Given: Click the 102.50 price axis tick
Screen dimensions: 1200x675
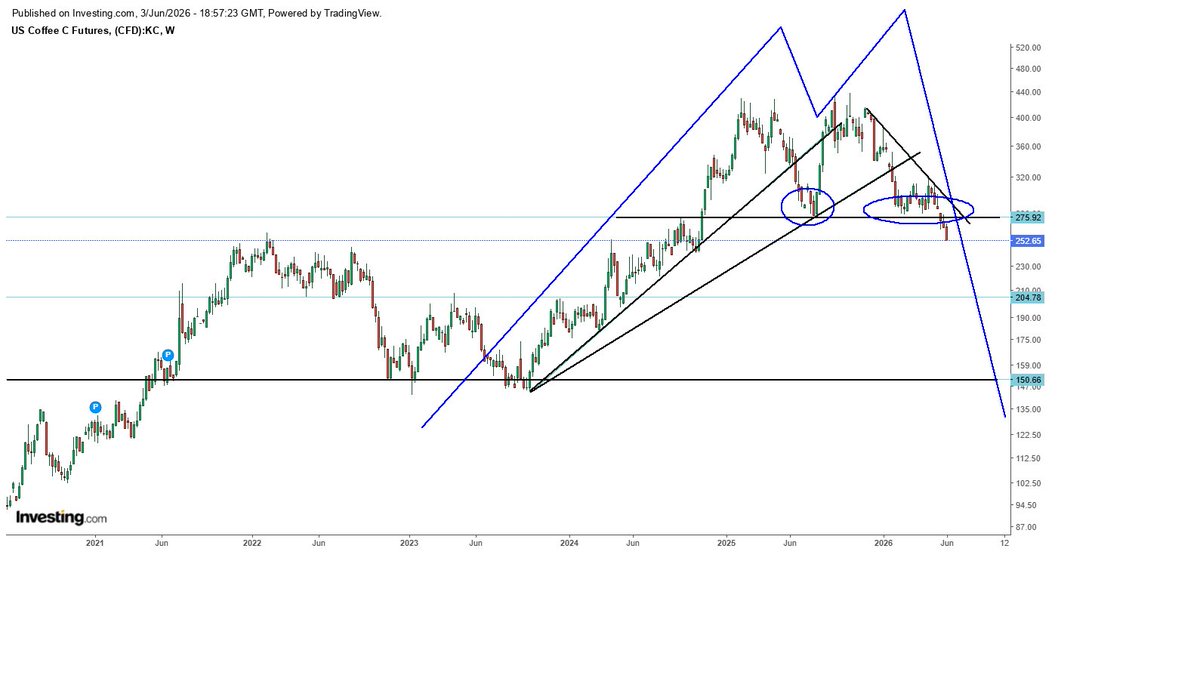Looking at the screenshot, I should [1030, 483].
